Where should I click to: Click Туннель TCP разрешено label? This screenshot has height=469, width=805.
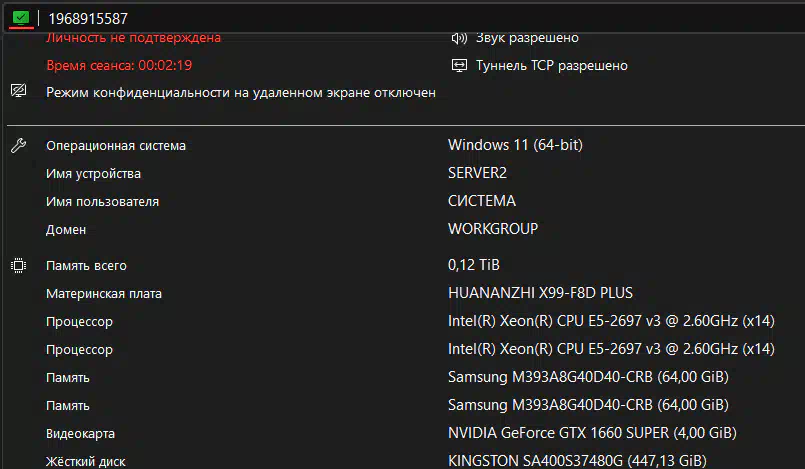point(551,66)
